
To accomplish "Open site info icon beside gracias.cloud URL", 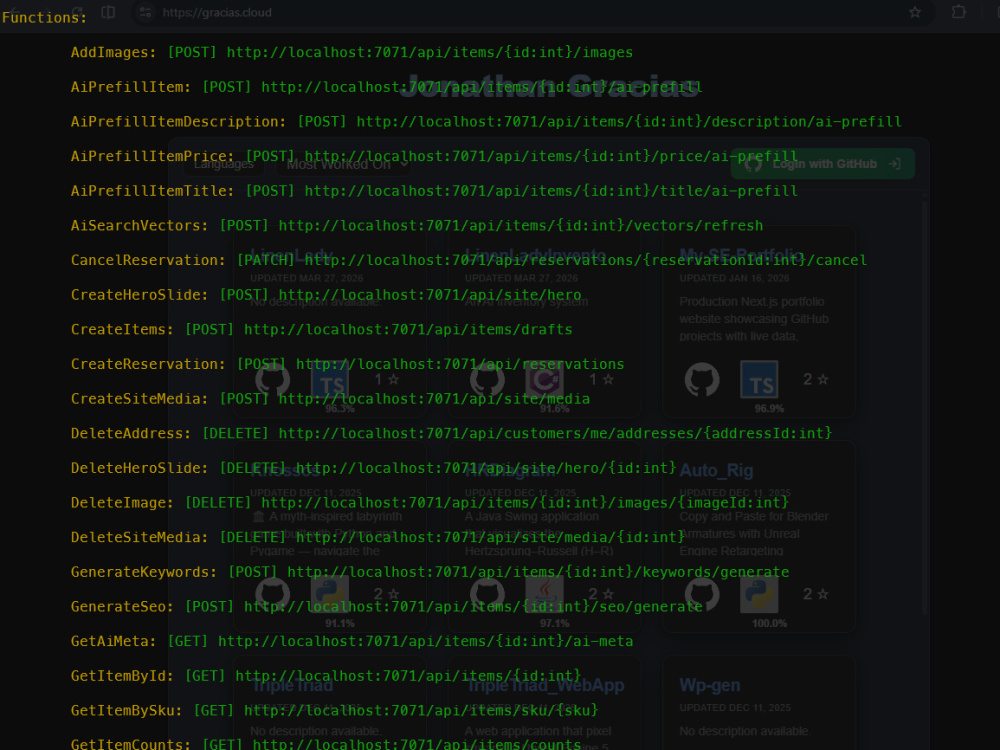I will pos(145,12).
